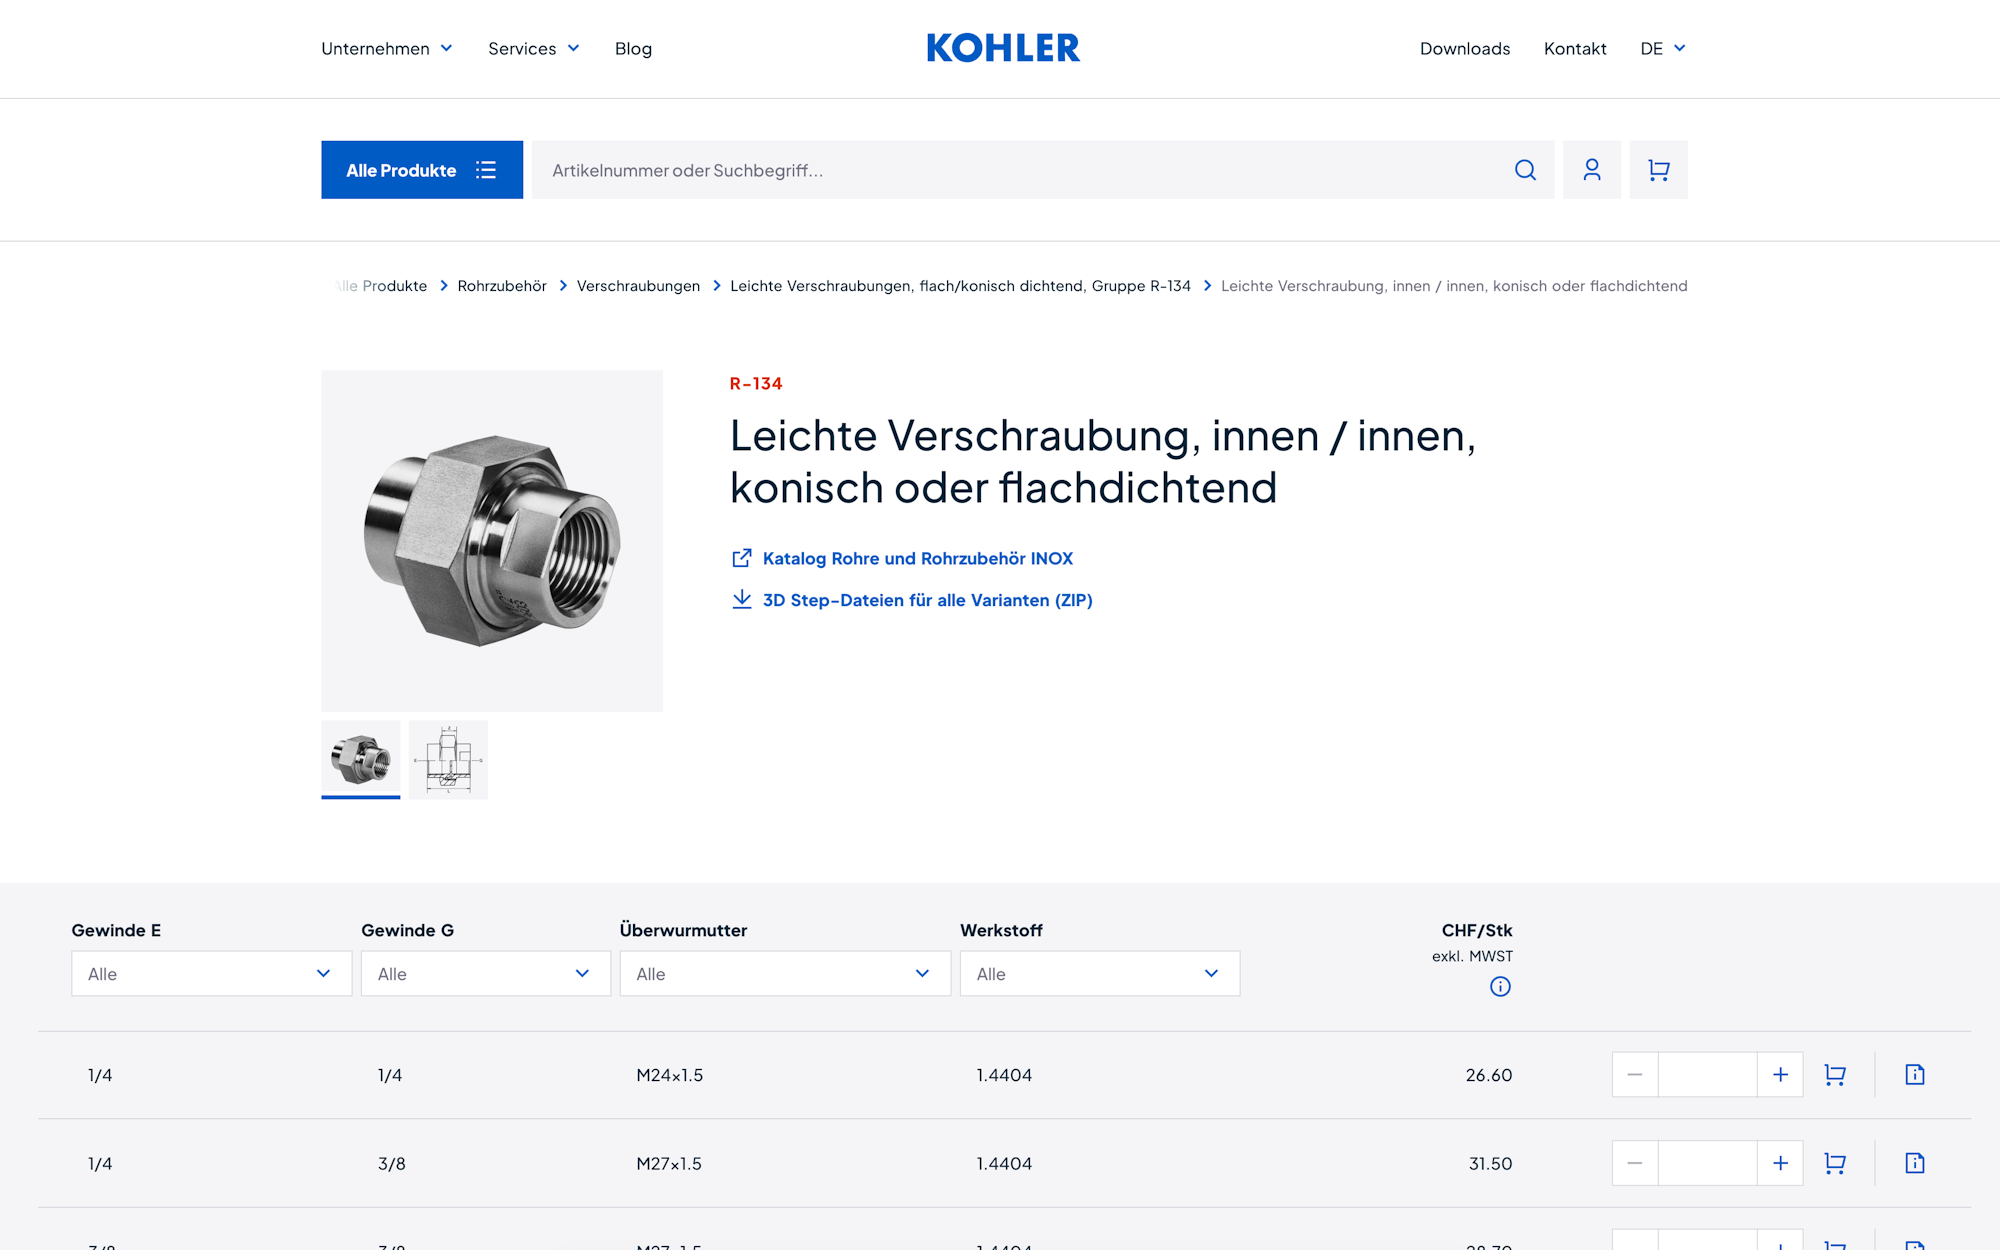Click download icon beside 3D Step-Dateien
The height and width of the screenshot is (1250, 2000).
click(x=742, y=599)
